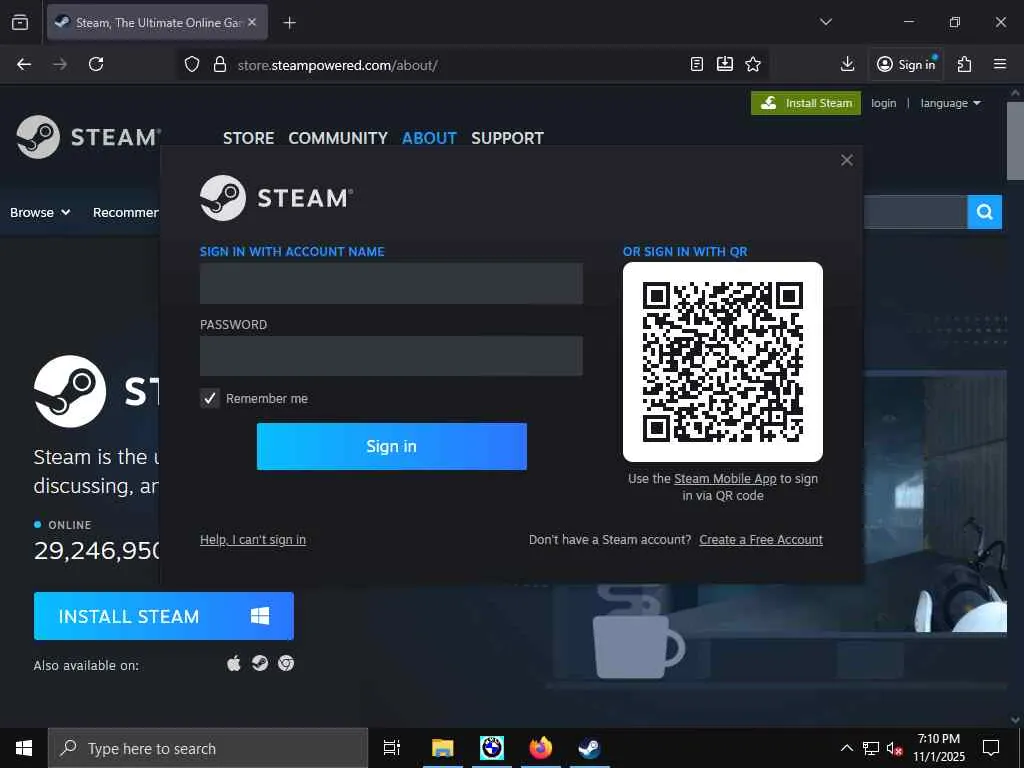Open Task View on the taskbar
This screenshot has width=1024, height=768.
pos(392,748)
